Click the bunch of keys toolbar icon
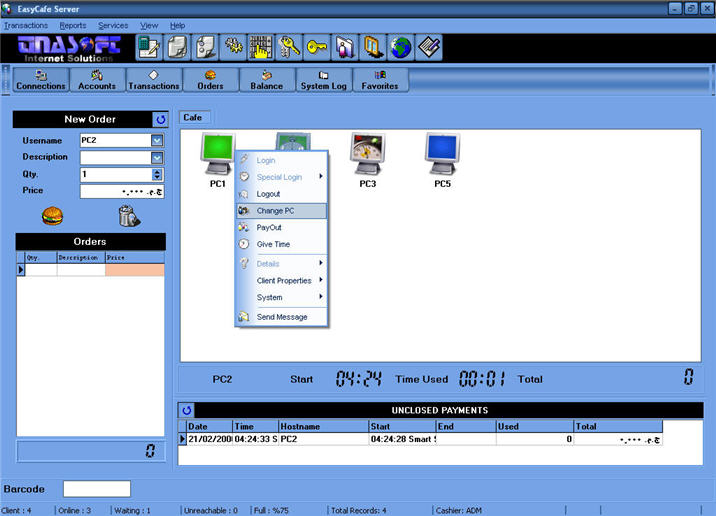The height and width of the screenshot is (516, 716). click(x=289, y=47)
